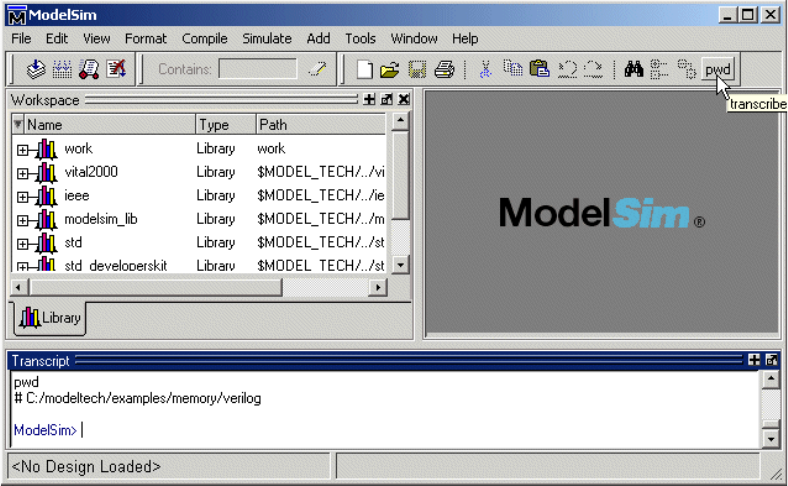The image size is (788, 486).
Task: Click the Open folder toolbar icon
Action: pyautogui.click(x=389, y=69)
